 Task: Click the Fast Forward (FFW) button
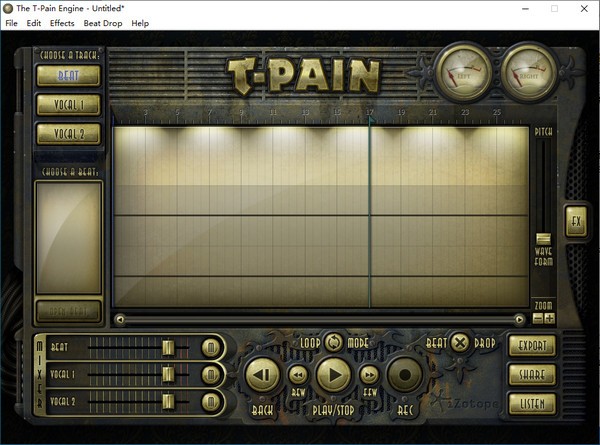coord(369,374)
